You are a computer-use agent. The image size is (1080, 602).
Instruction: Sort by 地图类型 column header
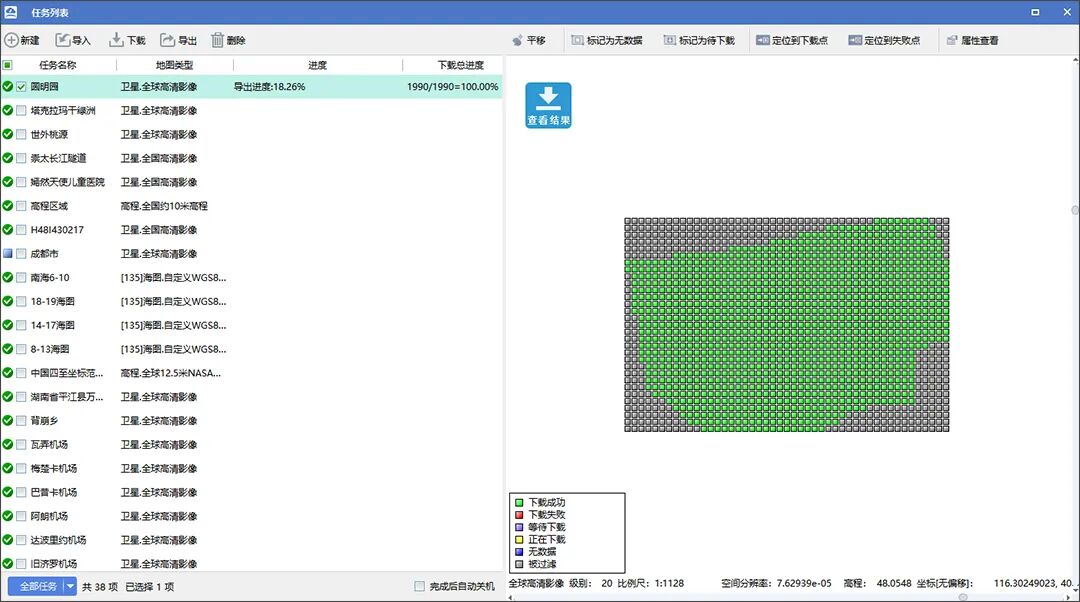[x=175, y=65]
